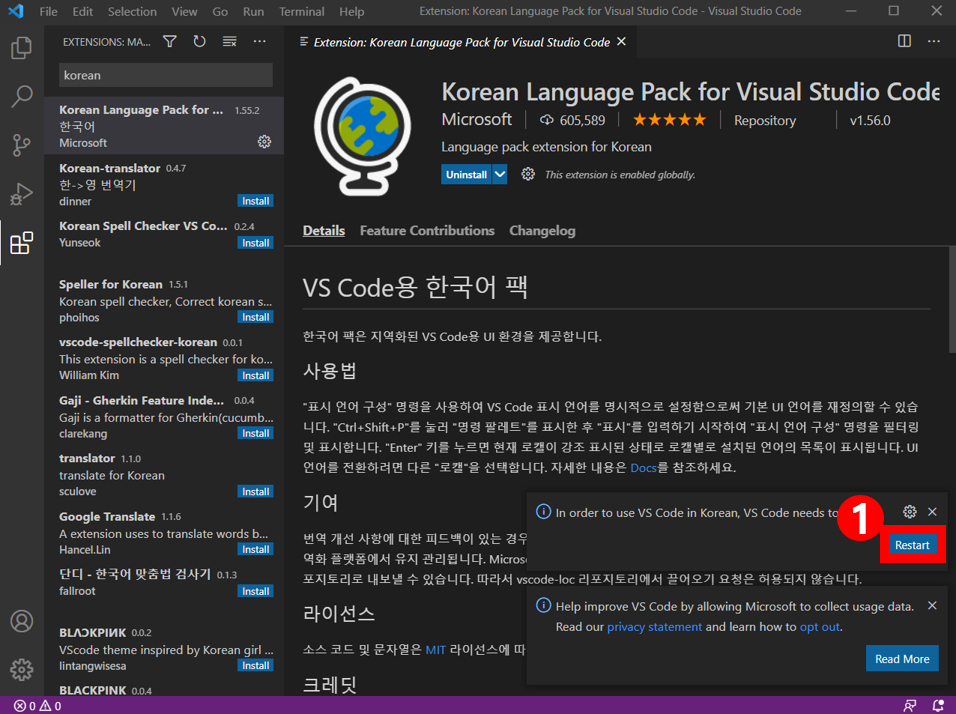Click the Microsoft publisher name
The height and width of the screenshot is (714, 956).
pyautogui.click(x=477, y=120)
